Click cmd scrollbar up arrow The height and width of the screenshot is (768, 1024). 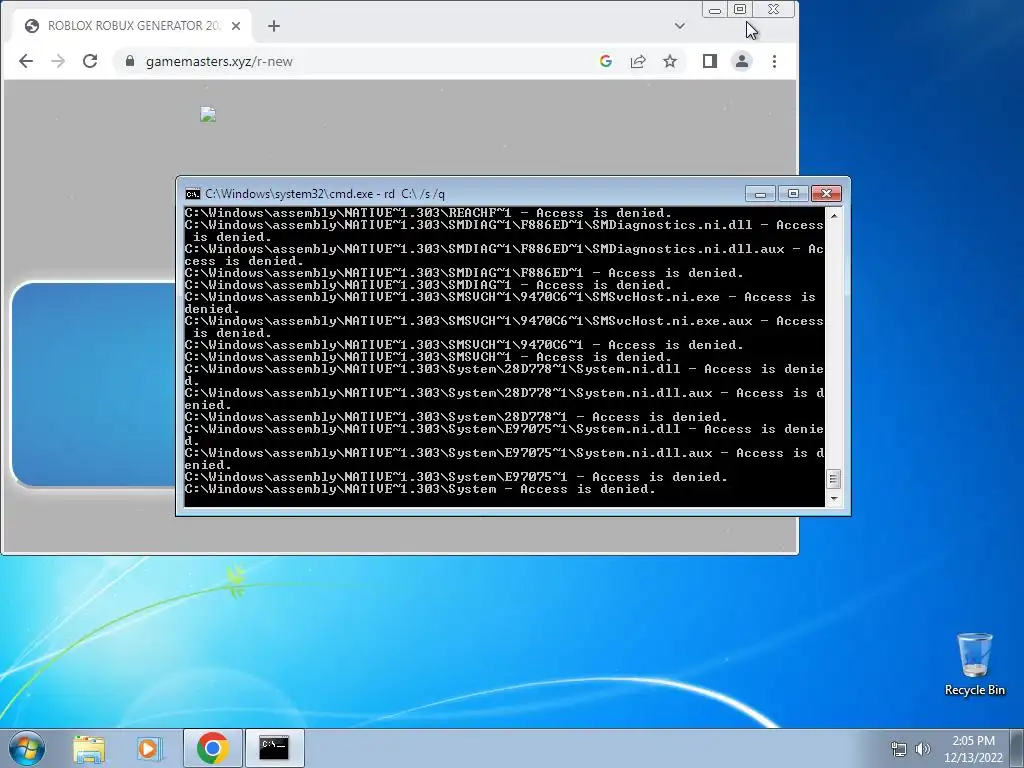[833, 215]
